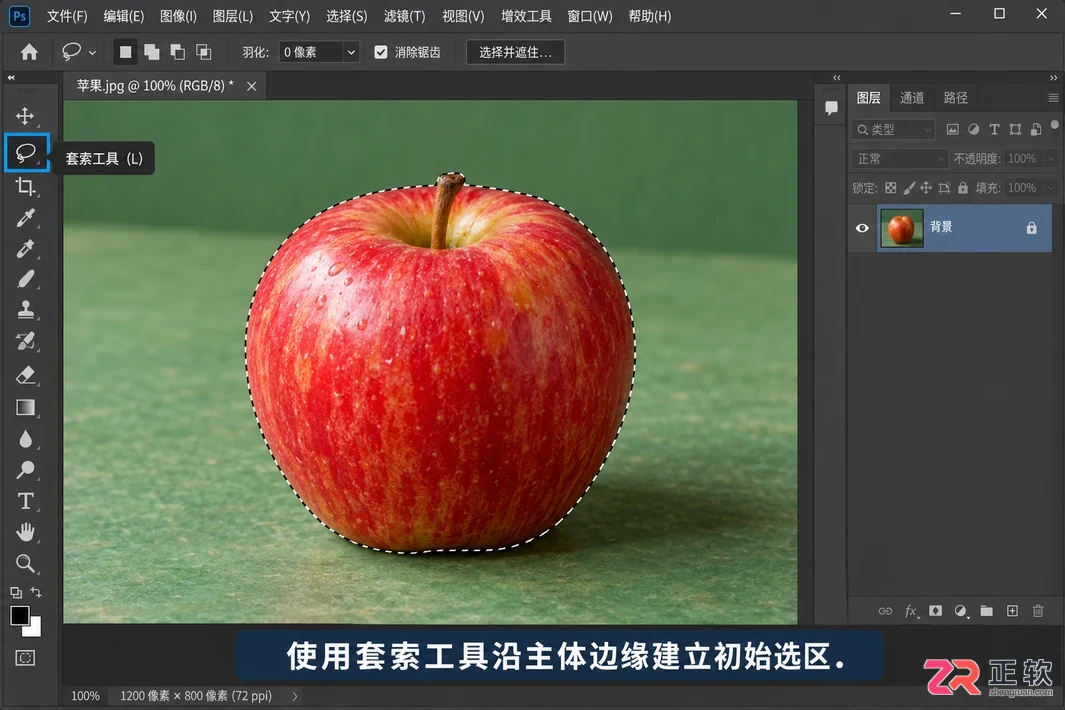Create a new layer
Screen dimensions: 1065x710
[1012, 611]
